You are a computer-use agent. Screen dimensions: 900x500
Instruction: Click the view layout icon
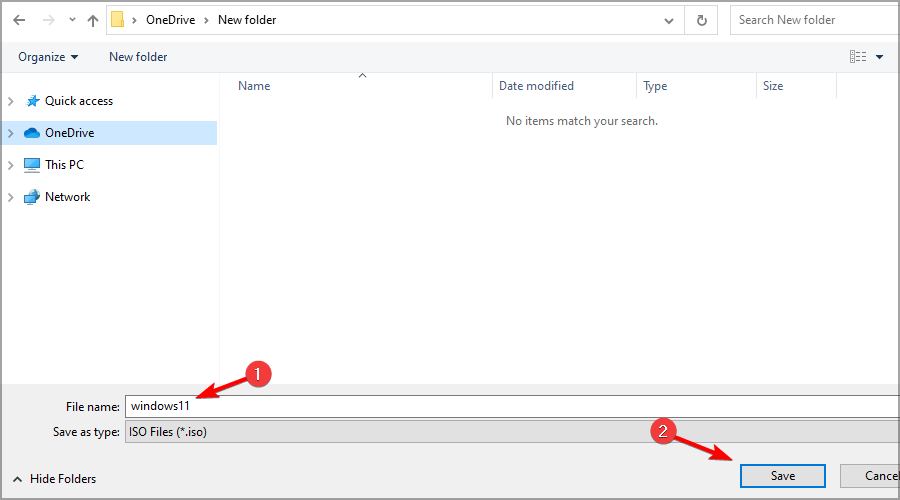pos(857,57)
